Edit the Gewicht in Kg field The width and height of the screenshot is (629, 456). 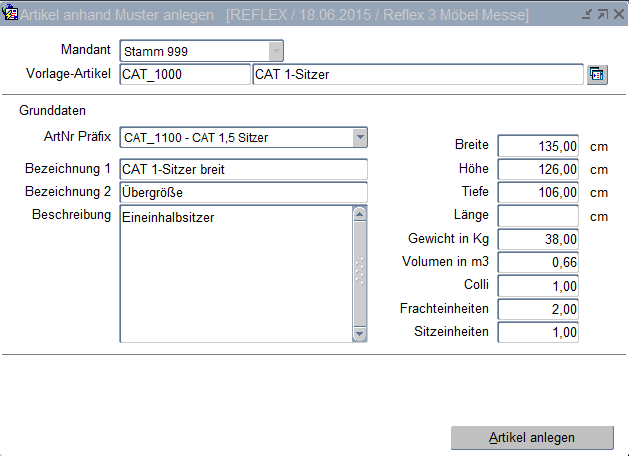538,239
